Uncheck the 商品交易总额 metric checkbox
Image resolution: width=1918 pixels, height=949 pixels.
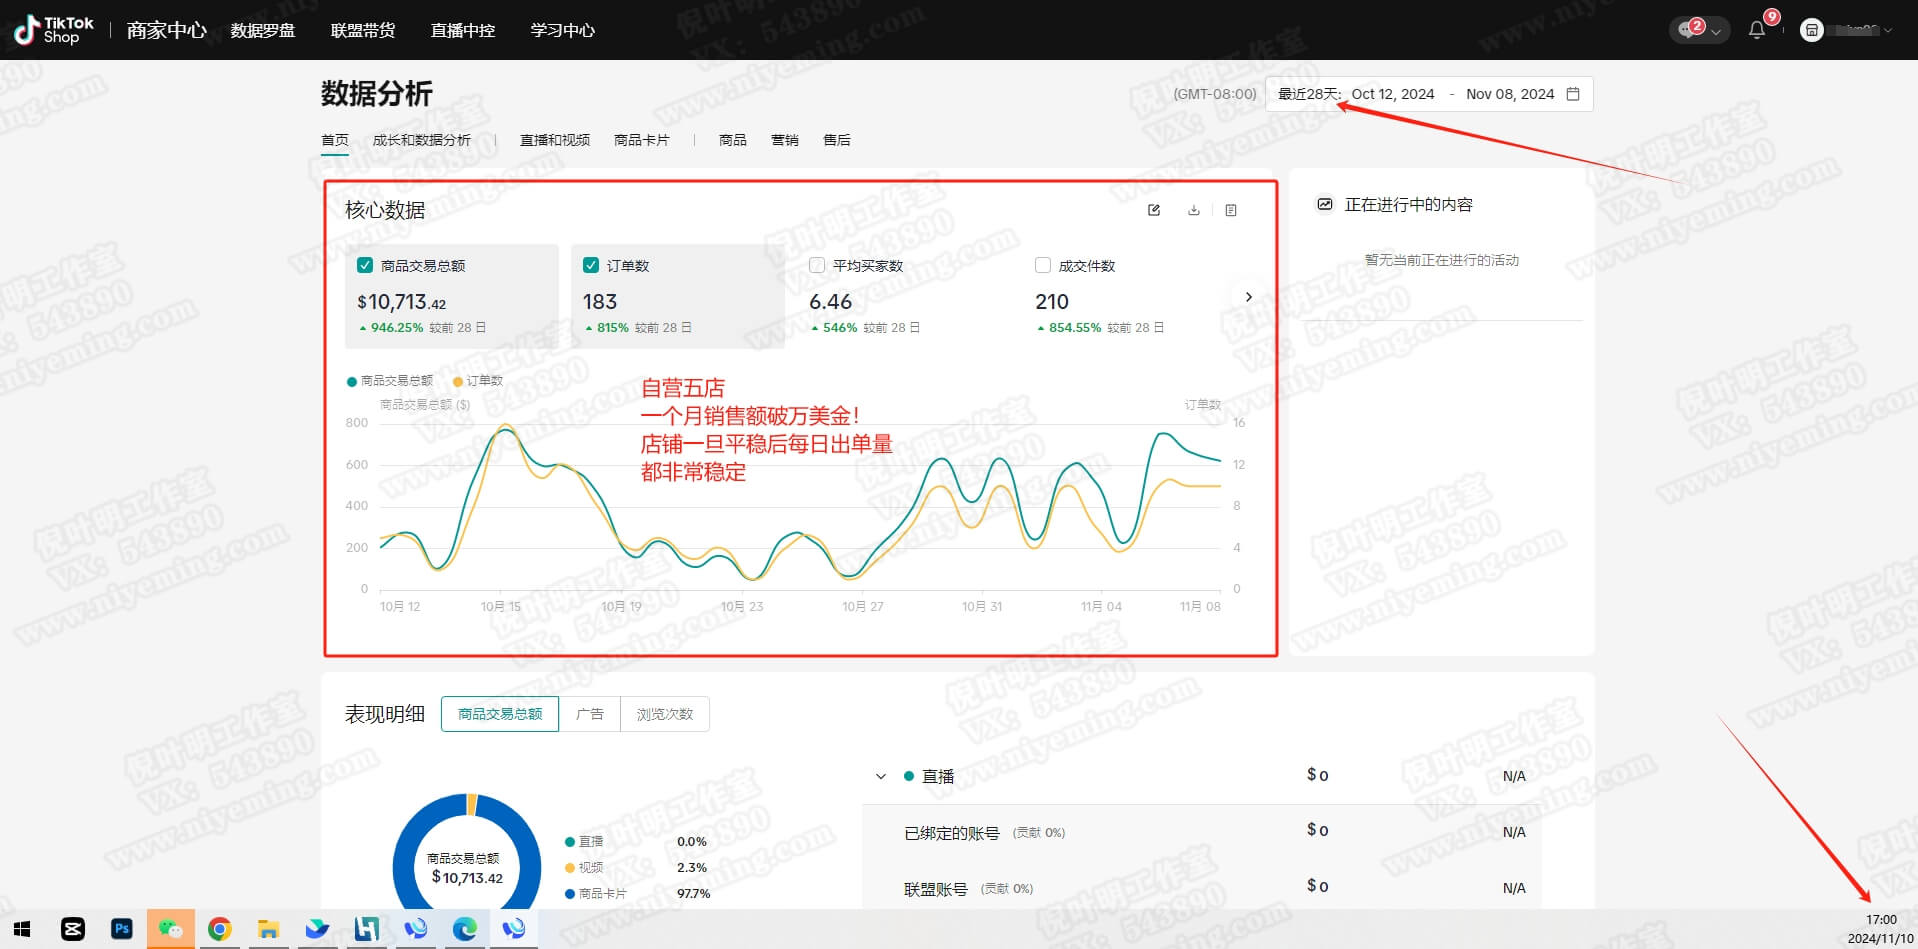[365, 266]
